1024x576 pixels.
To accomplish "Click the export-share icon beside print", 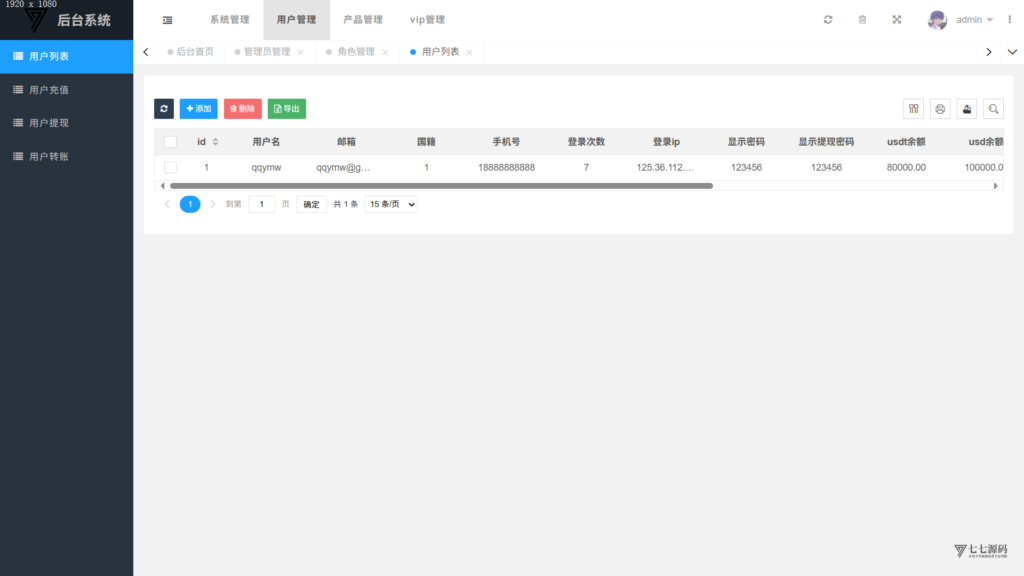I will (967, 109).
